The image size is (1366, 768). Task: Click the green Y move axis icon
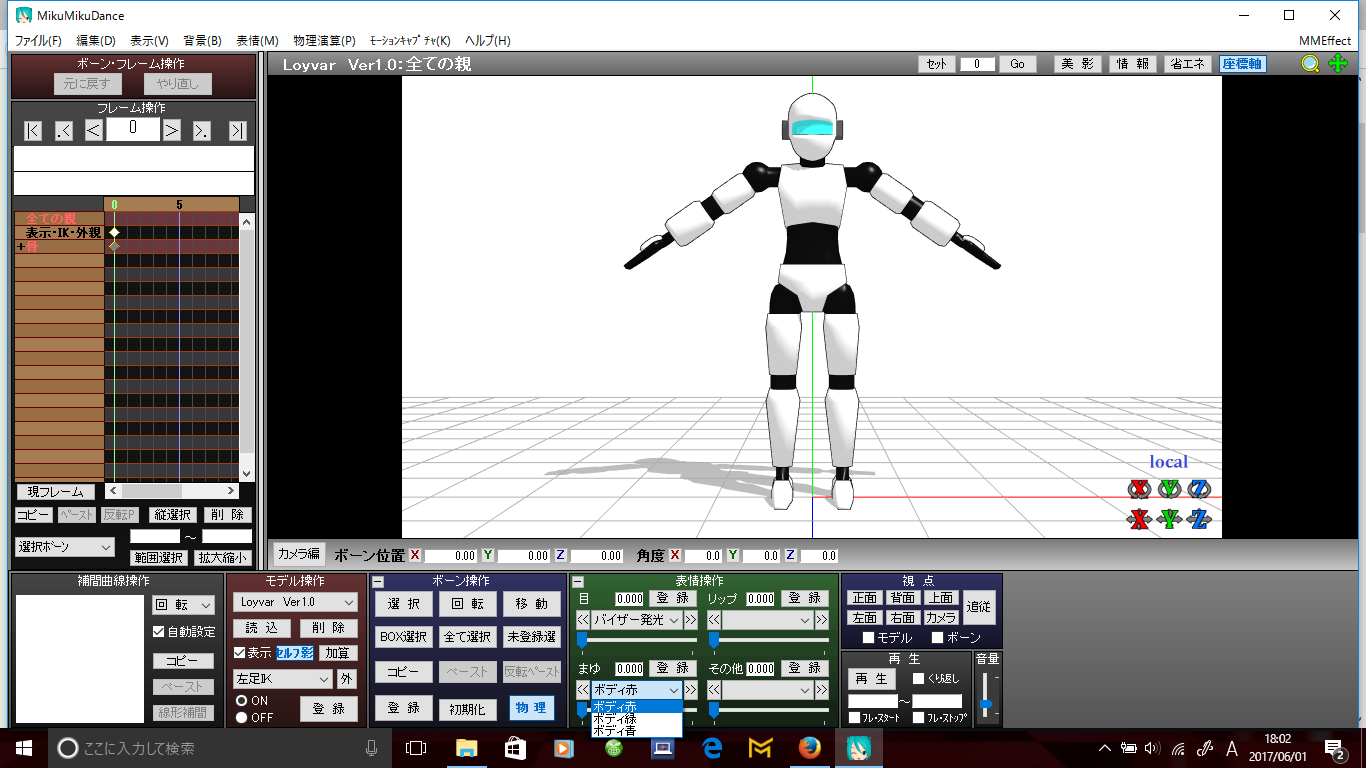1169,519
